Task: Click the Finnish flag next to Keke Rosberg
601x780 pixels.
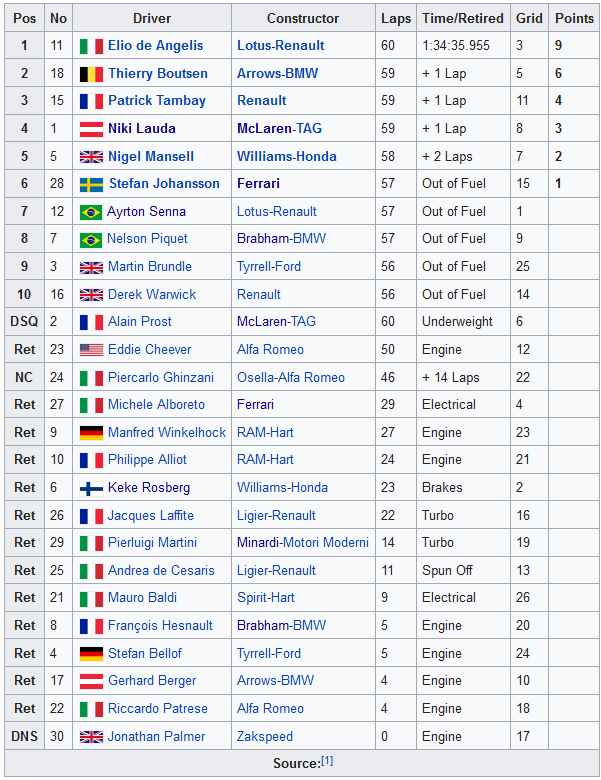Action: (91, 488)
